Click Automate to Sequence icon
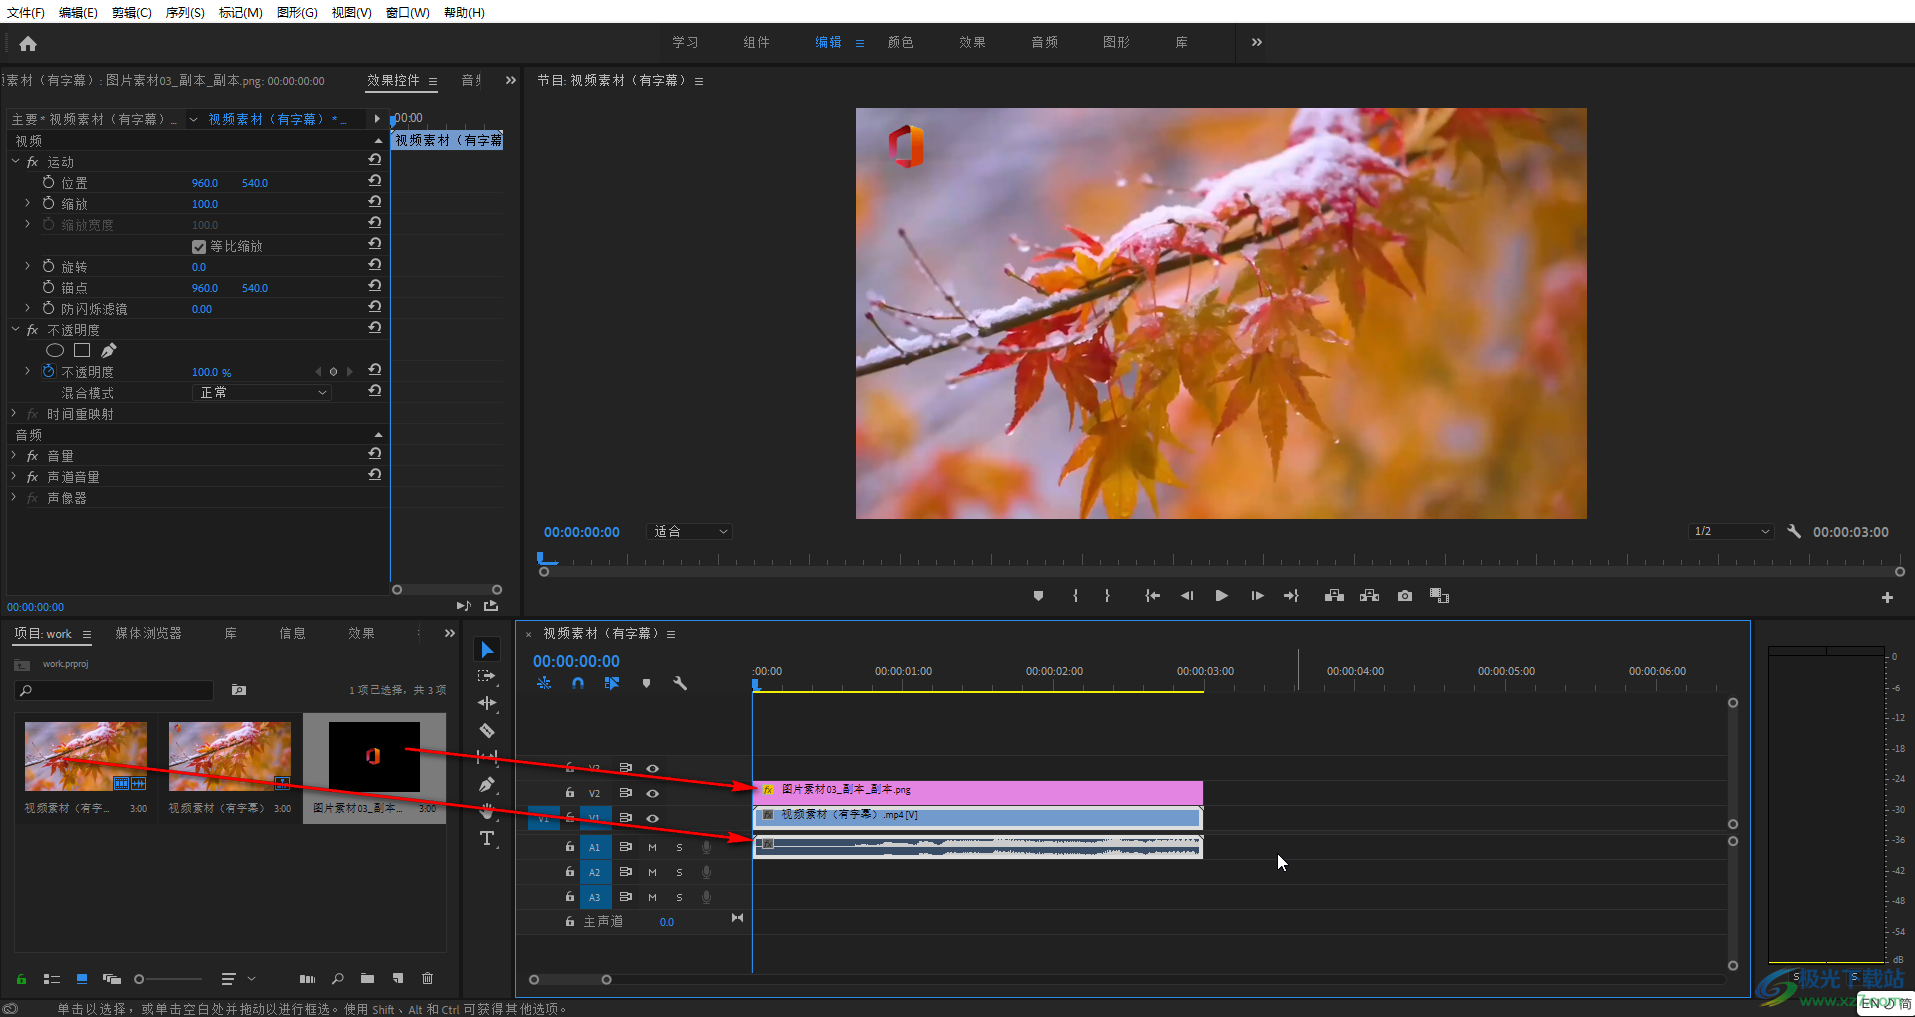1915x1017 pixels. coord(307,978)
